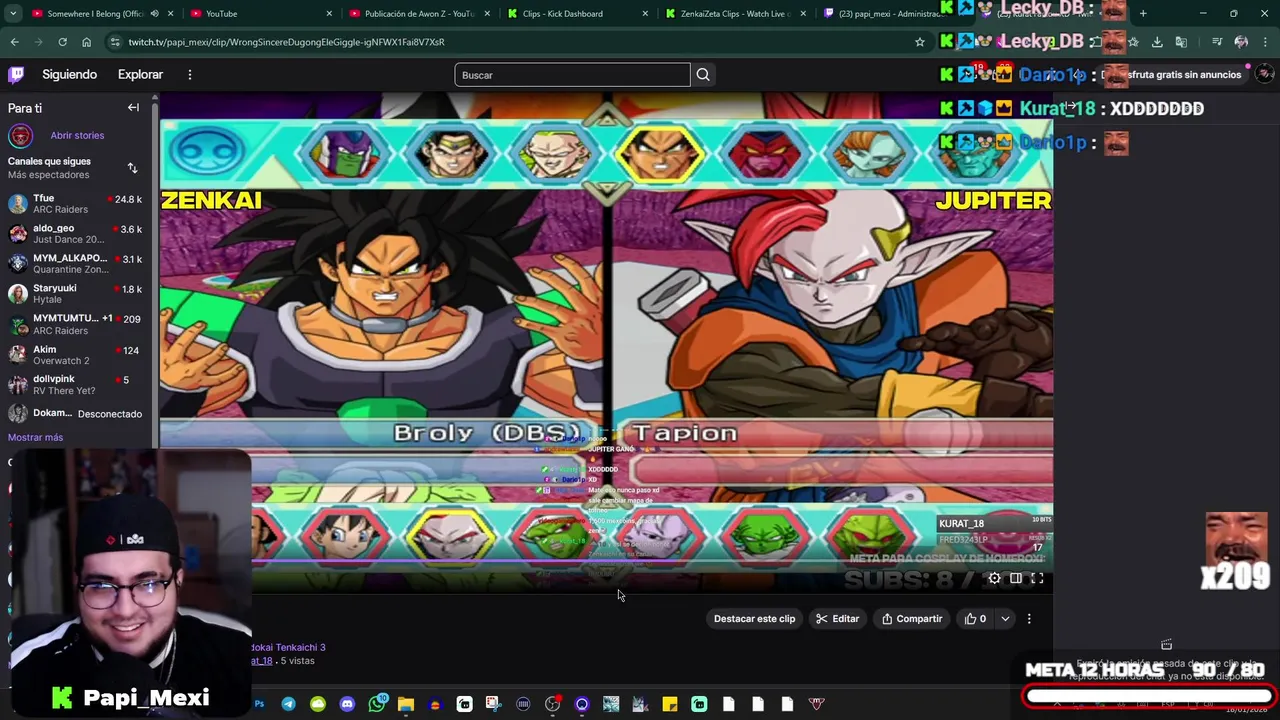Open the user avatar menu in Twitch header
1280x720 pixels.
(1264, 75)
